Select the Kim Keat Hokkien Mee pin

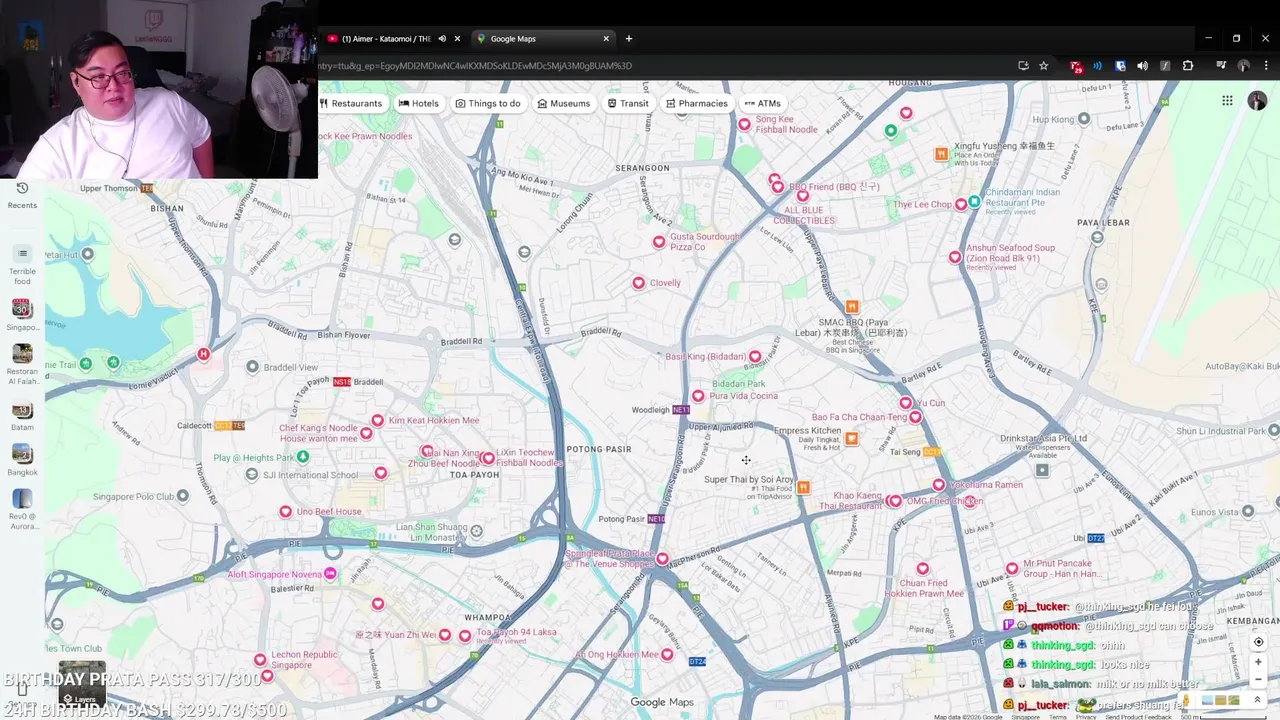point(377,421)
